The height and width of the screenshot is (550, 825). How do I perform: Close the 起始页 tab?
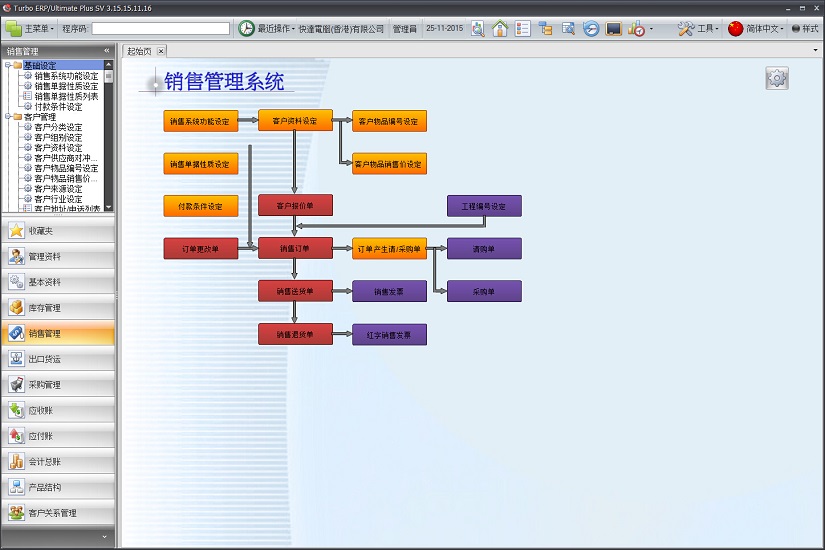(x=161, y=51)
